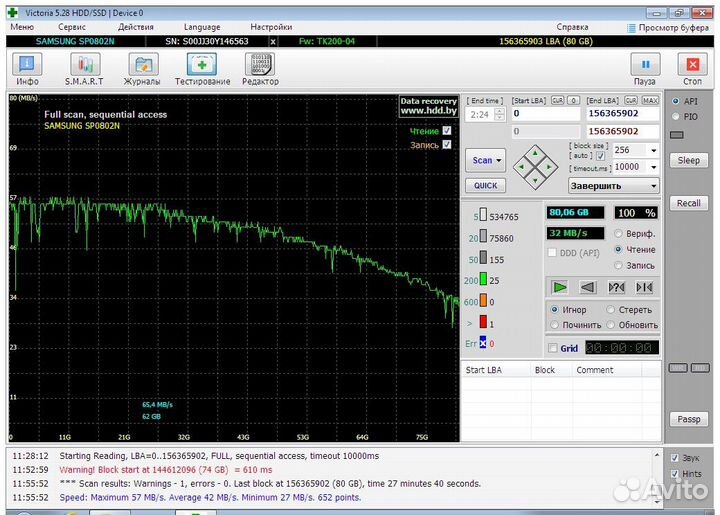The width and height of the screenshot is (720, 515).
Task: Select the PIO radio button
Action: (676, 116)
